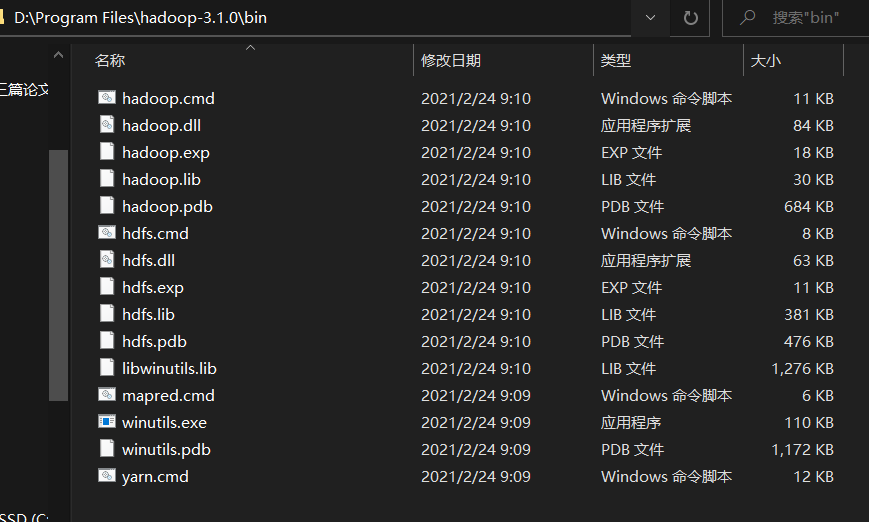
Task: Click the hdfs.lib file icon
Action: (x=107, y=313)
